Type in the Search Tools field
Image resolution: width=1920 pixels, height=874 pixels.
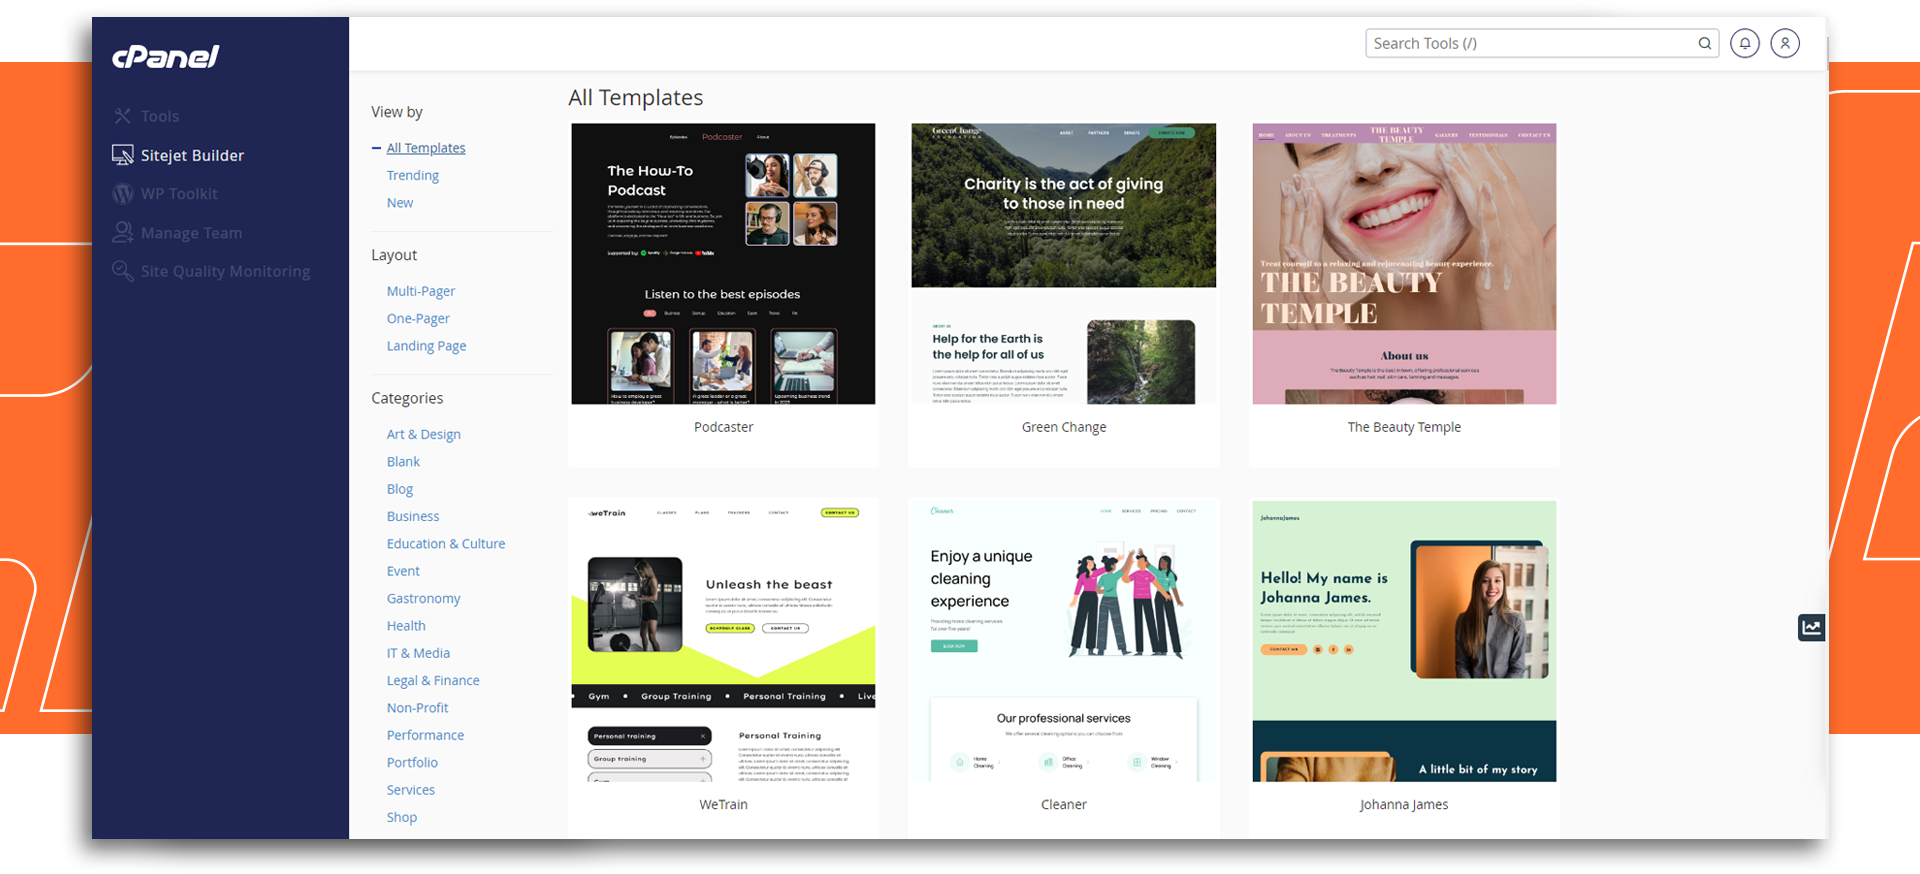coord(1530,43)
